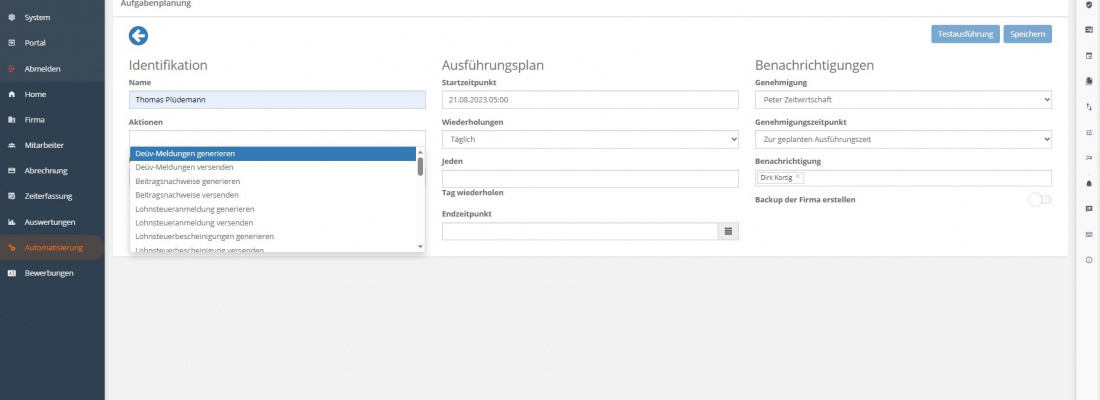The image size is (1100, 400).
Task: Open the Genehmigungszeitpunkt dropdown
Action: [x=904, y=139]
